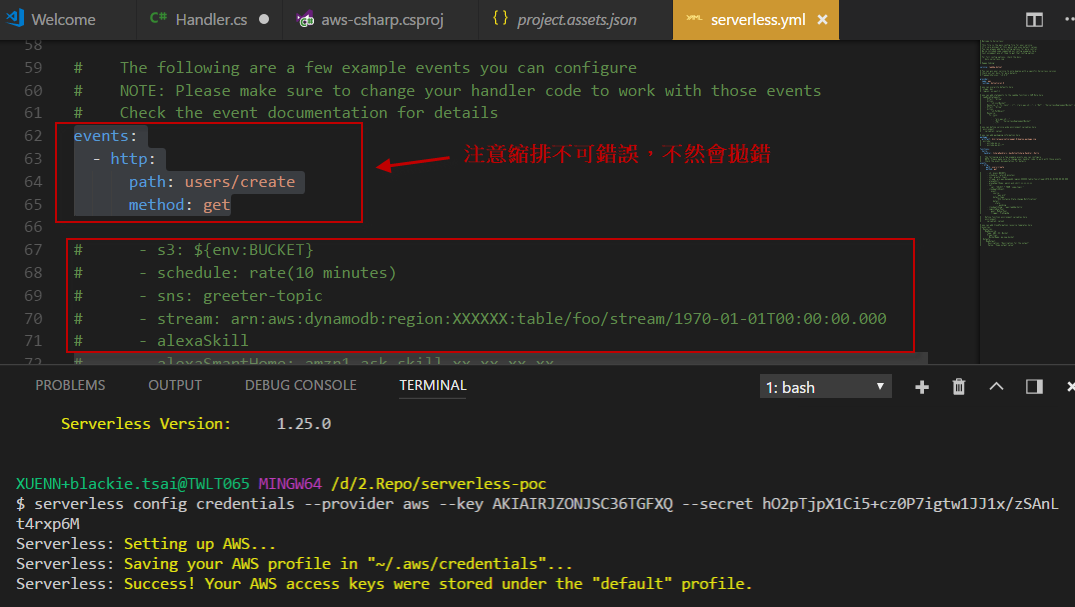The image size is (1075, 607).
Task: Open the OUTPUT panel tab
Action: pyautogui.click(x=175, y=385)
